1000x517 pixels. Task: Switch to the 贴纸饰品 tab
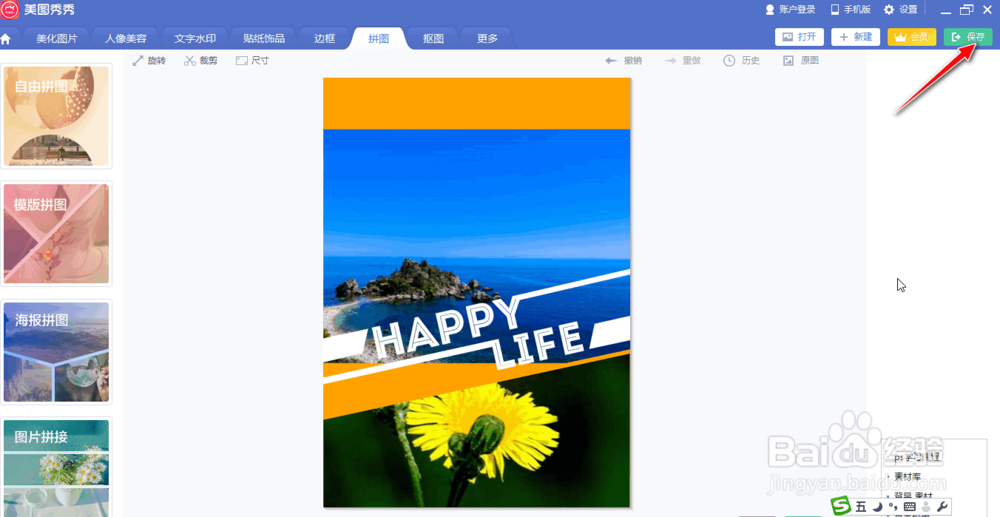pos(264,38)
